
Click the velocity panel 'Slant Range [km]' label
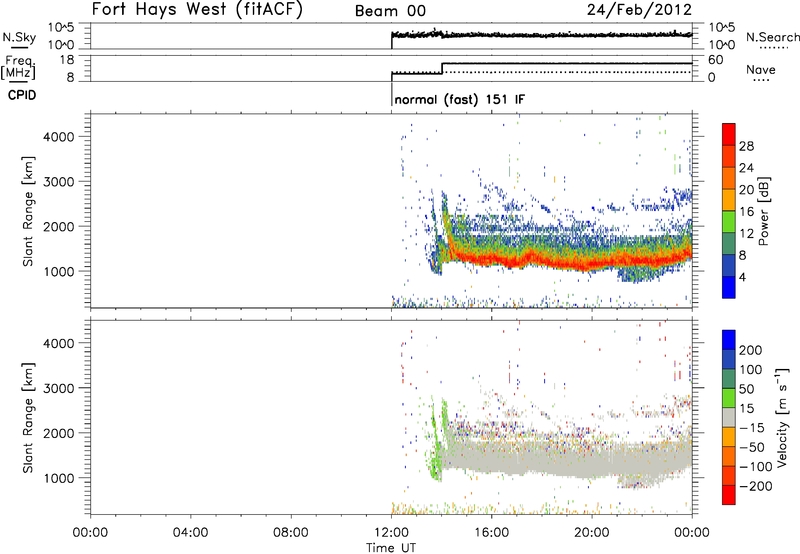28,418
